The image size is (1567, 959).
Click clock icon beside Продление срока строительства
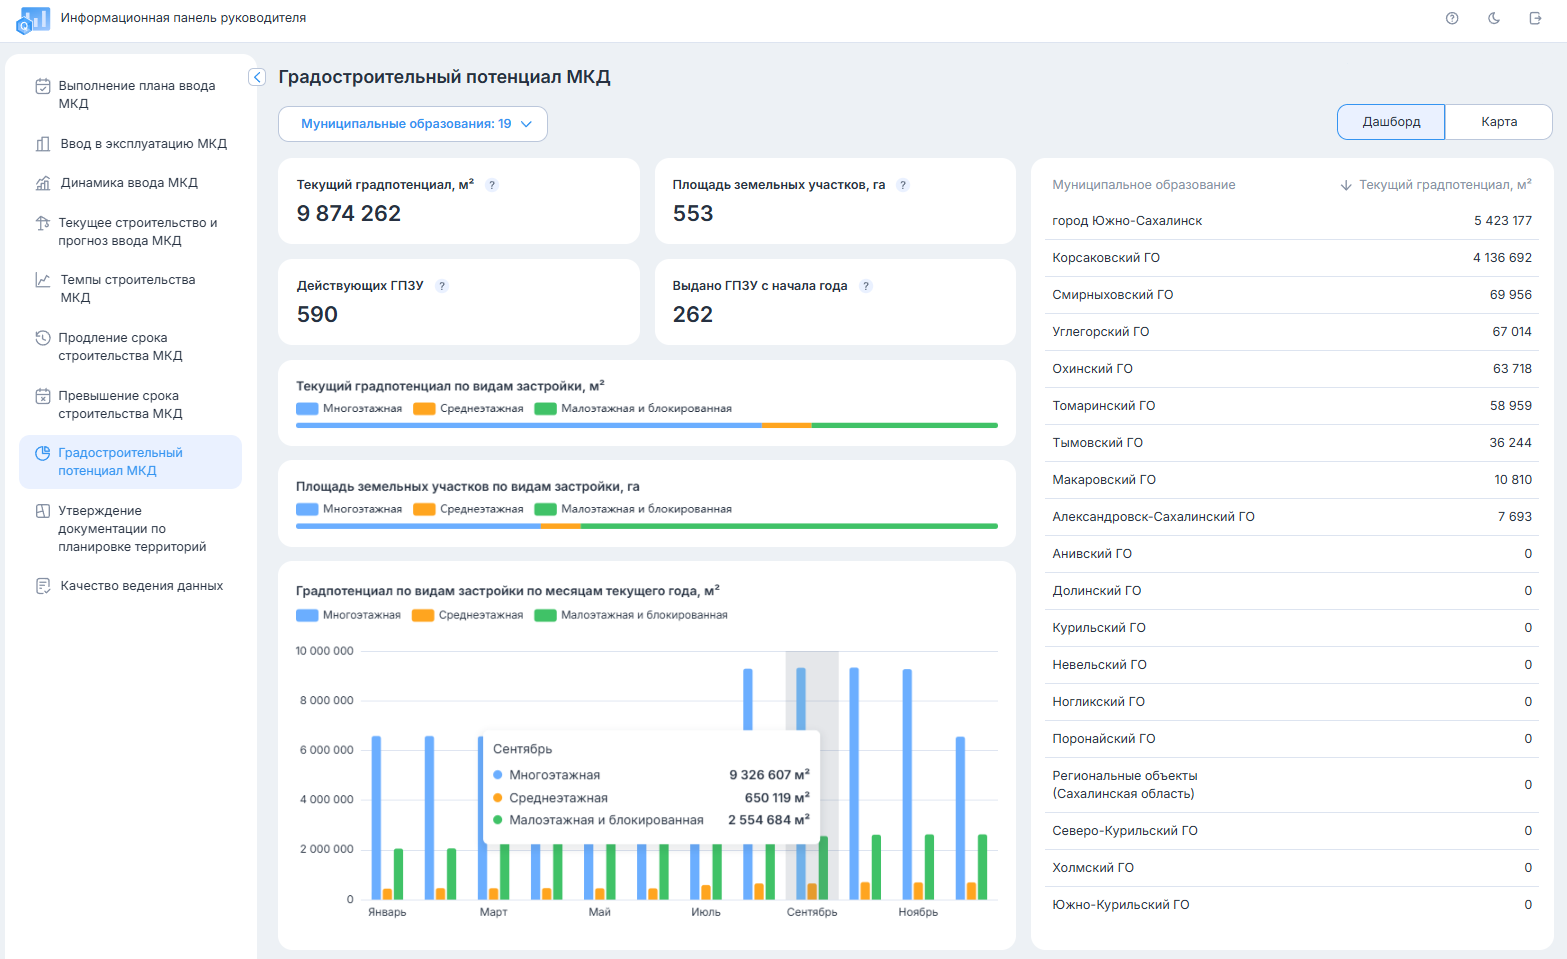(x=43, y=338)
